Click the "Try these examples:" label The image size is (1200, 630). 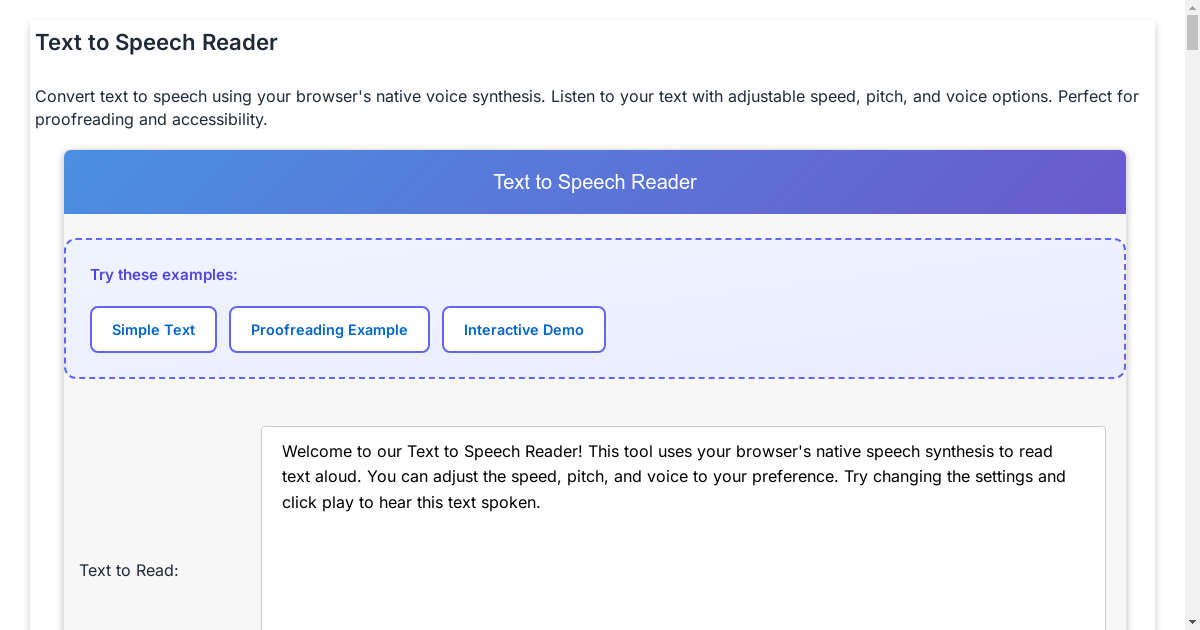pyautogui.click(x=164, y=275)
